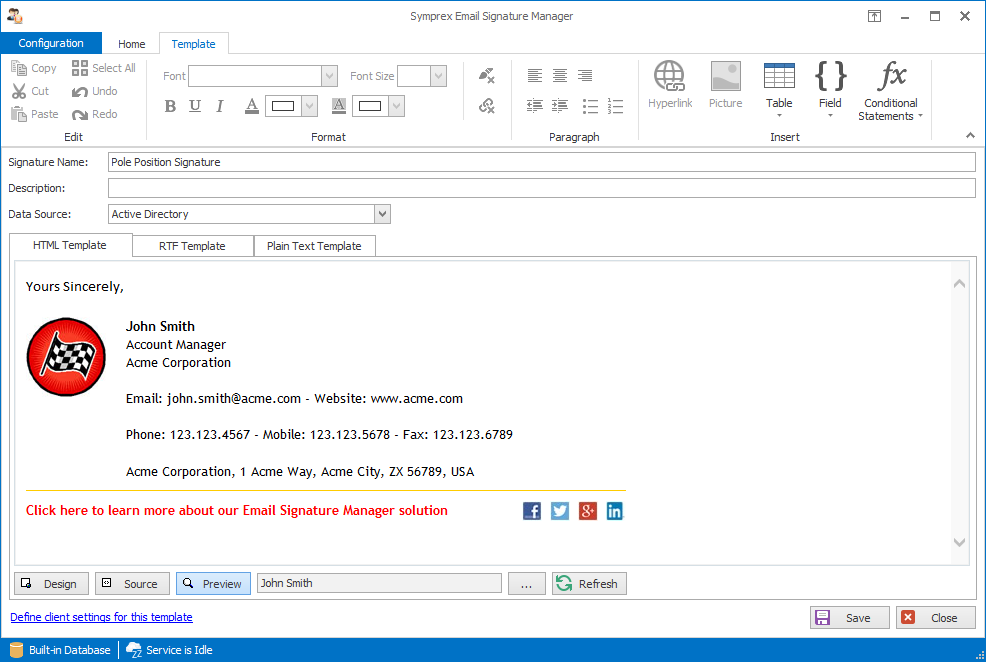The height and width of the screenshot is (662, 986).
Task: Click the Google Plus icon in signature
Action: click(x=587, y=510)
